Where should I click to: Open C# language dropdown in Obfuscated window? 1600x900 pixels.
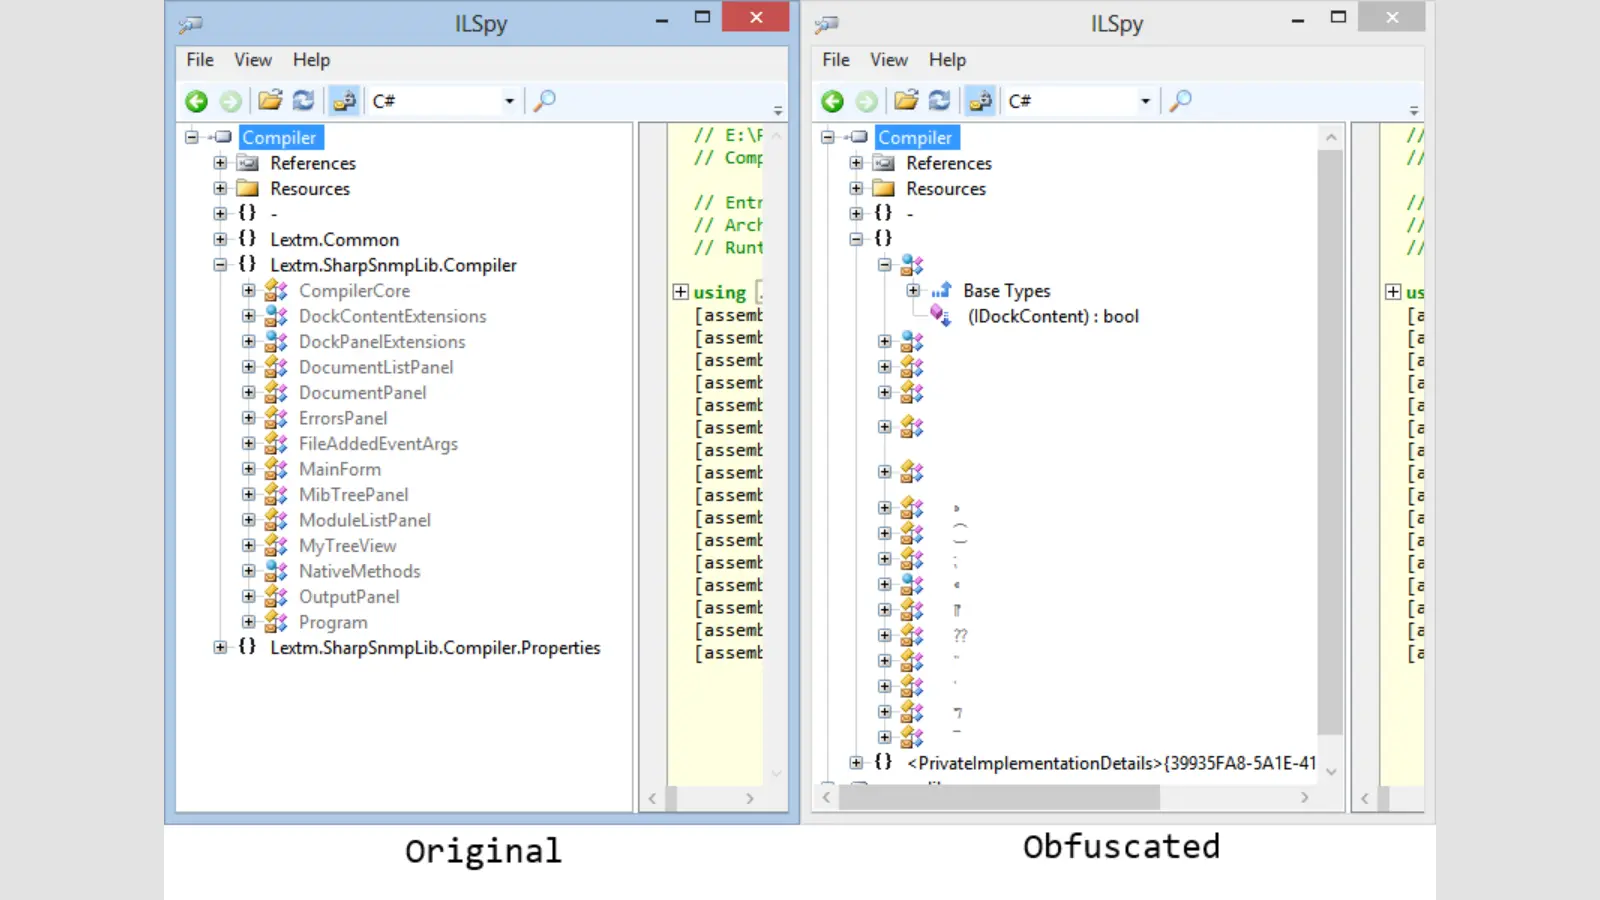pyautogui.click(x=1145, y=101)
